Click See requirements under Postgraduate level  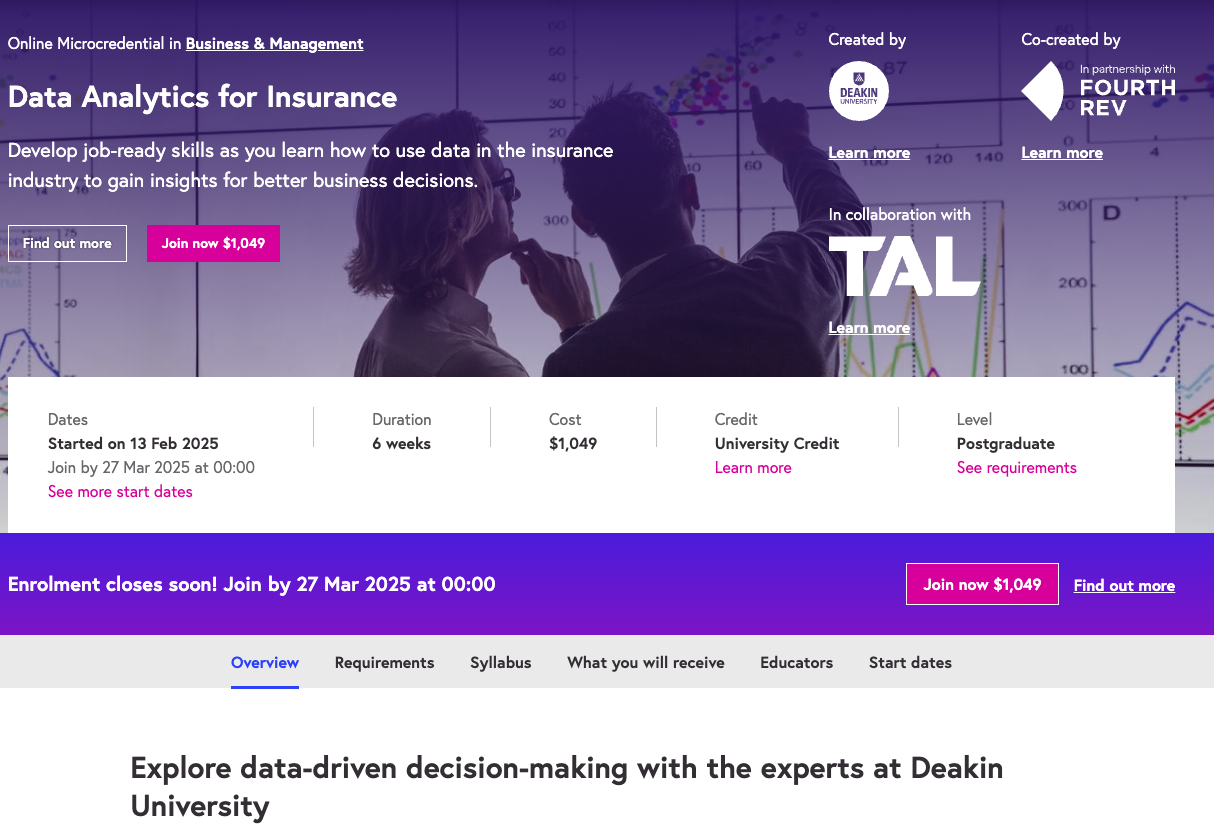pyautogui.click(x=1016, y=468)
